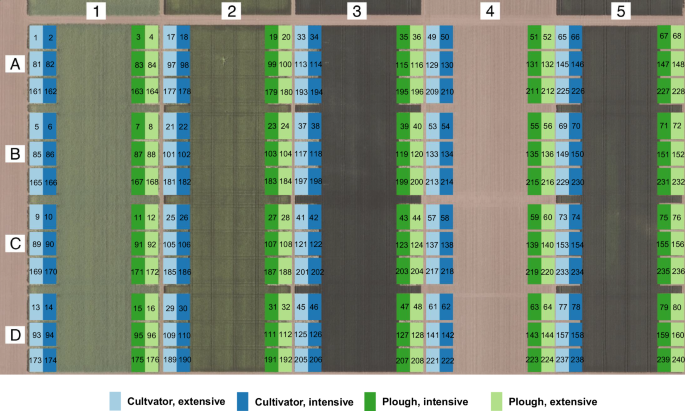
Task: Click the Cultivator extensive light blue legend swatch
Action: [115, 401]
